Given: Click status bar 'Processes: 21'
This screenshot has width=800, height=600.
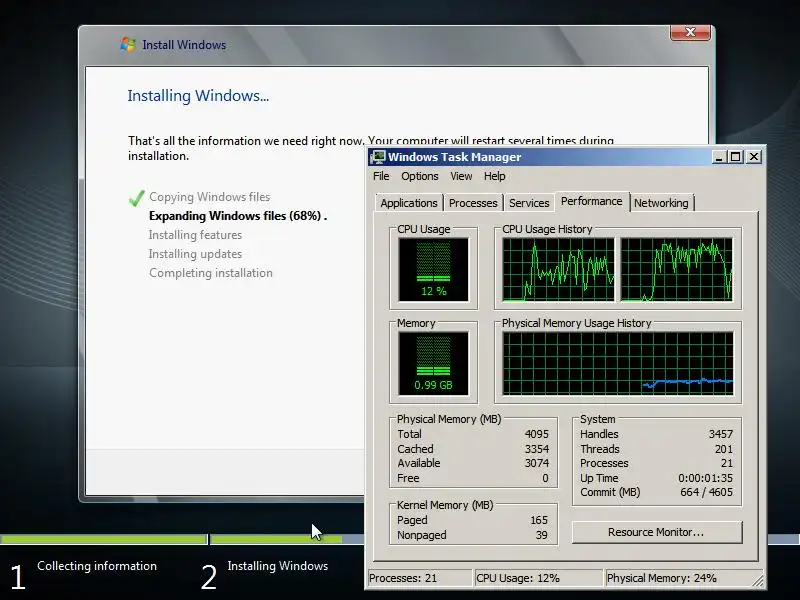Looking at the screenshot, I should 403,578.
